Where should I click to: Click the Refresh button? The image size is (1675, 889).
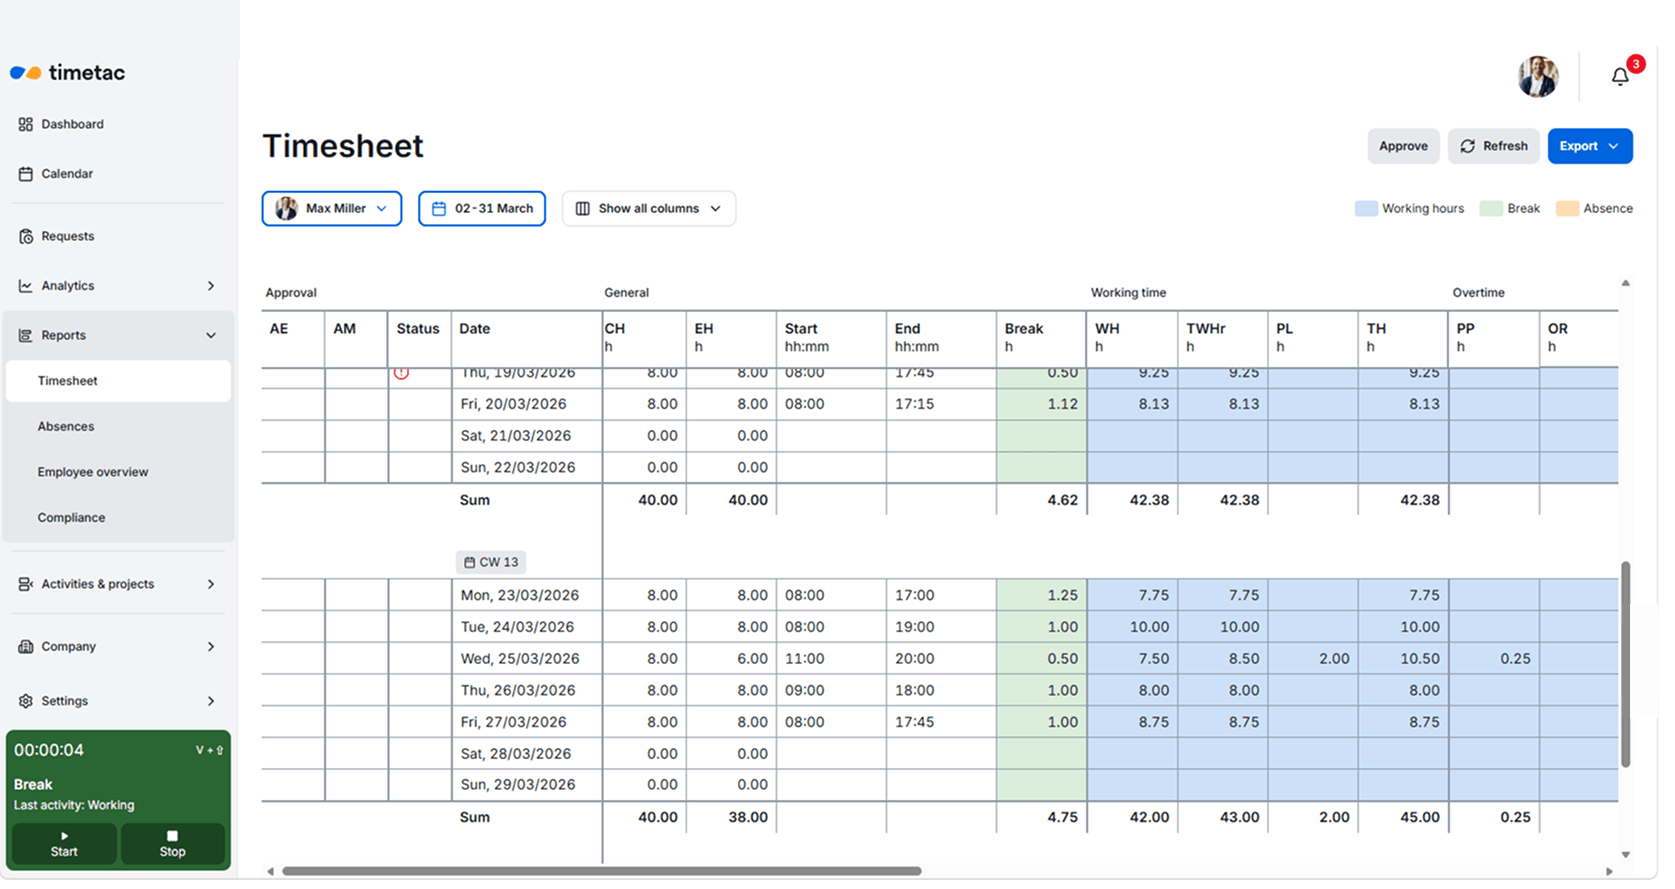pyautogui.click(x=1494, y=146)
